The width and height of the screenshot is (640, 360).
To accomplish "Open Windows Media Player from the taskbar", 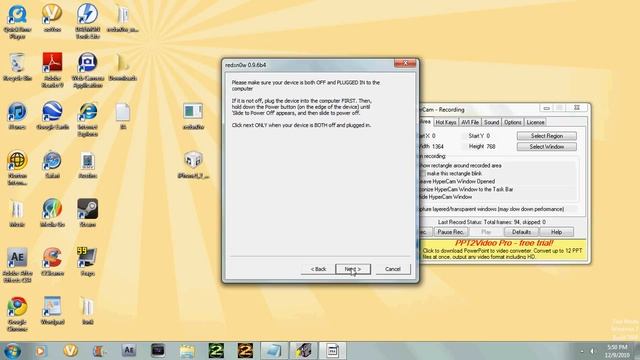I will 40,351.
